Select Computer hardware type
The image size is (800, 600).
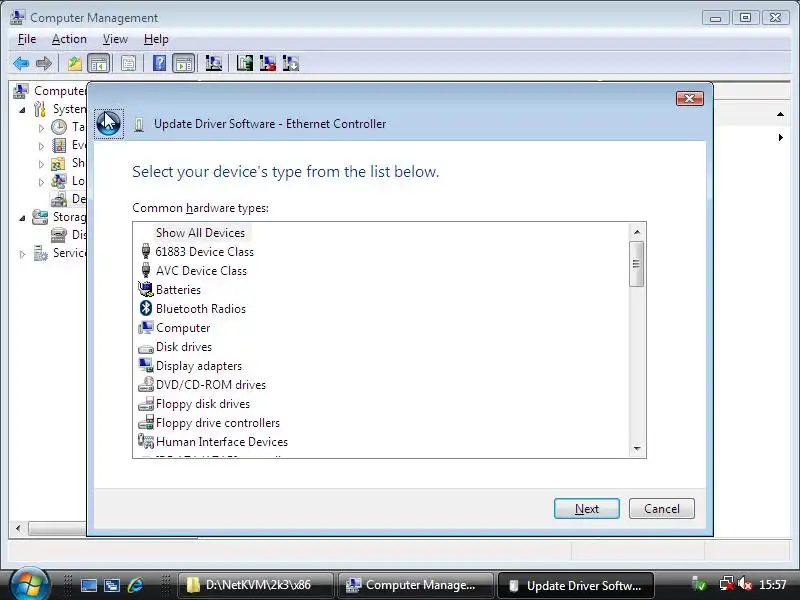point(183,328)
